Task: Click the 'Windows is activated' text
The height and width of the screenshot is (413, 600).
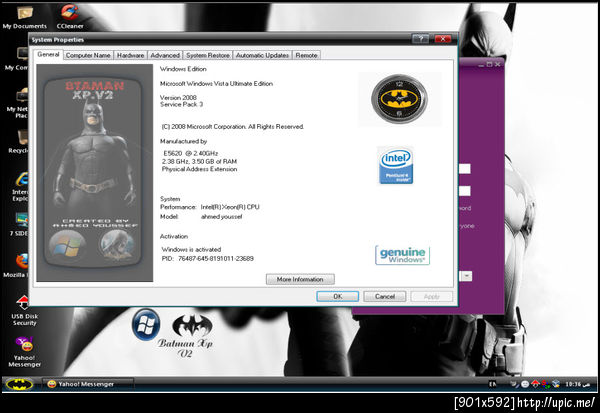Action: coord(191,249)
